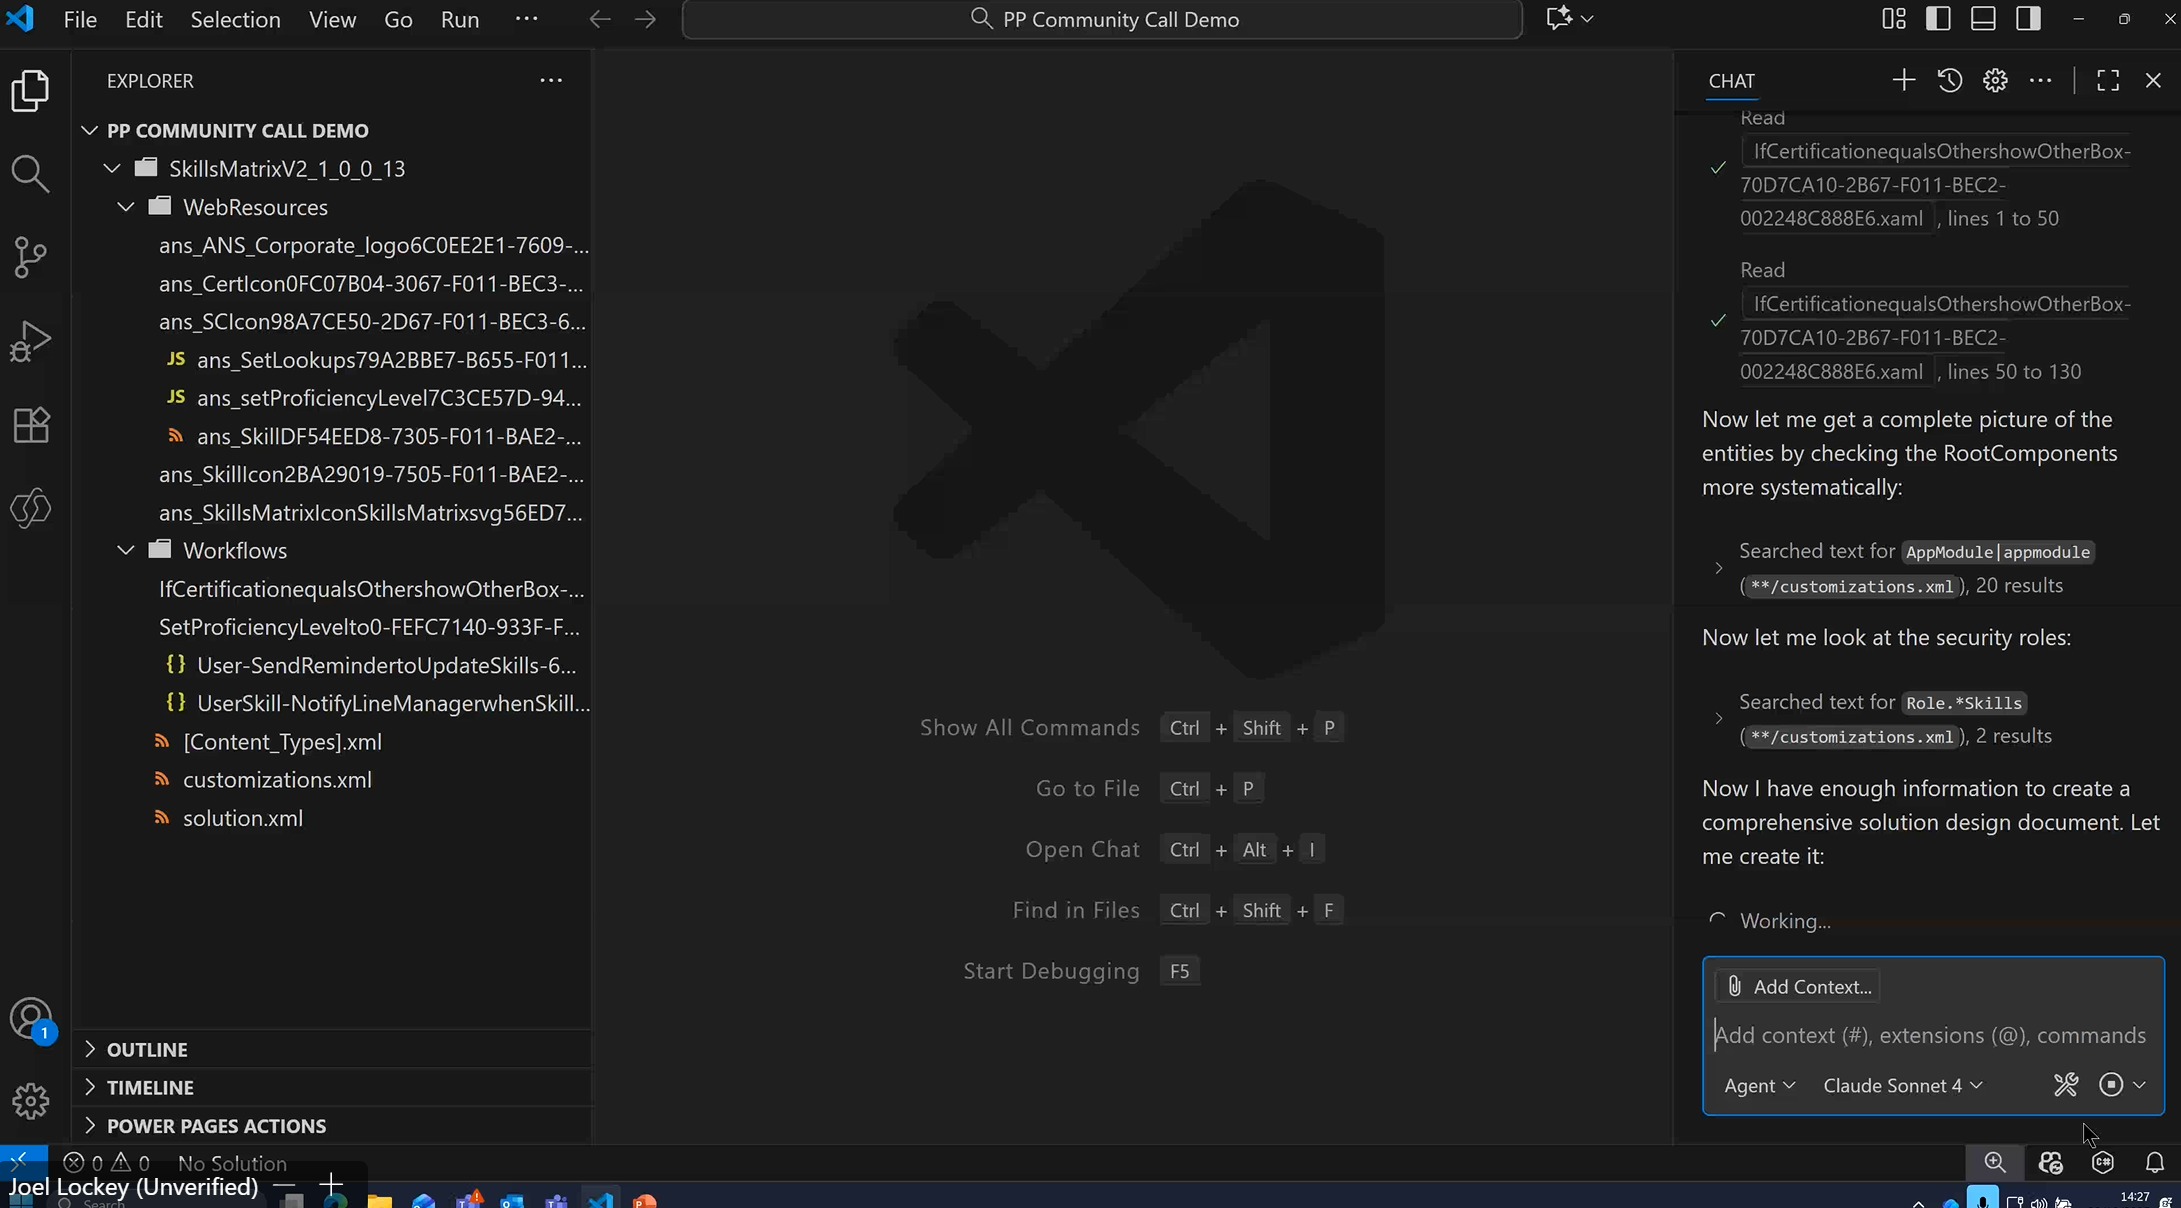Expand the OUTLINE section
Viewport: 2181px width, 1208px height.
(x=147, y=1050)
